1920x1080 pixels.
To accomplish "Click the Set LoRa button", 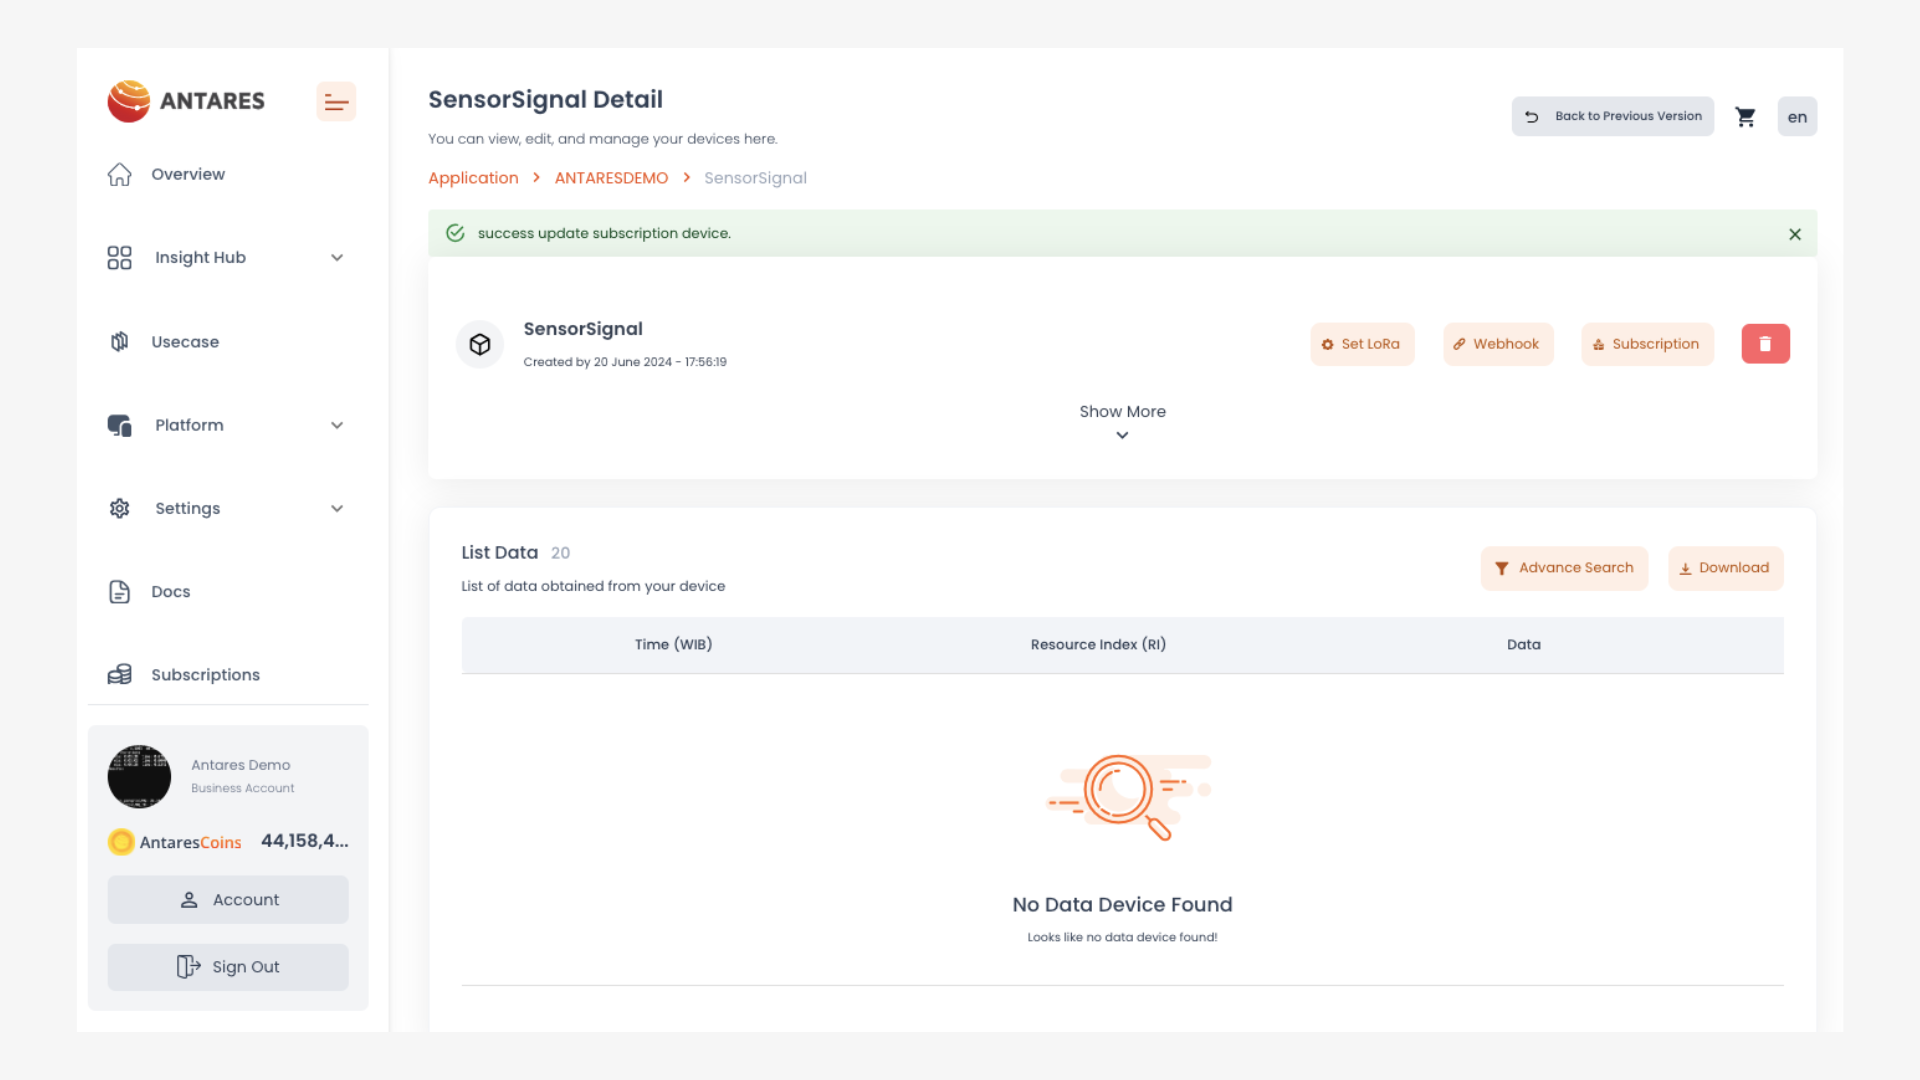I will [1362, 344].
